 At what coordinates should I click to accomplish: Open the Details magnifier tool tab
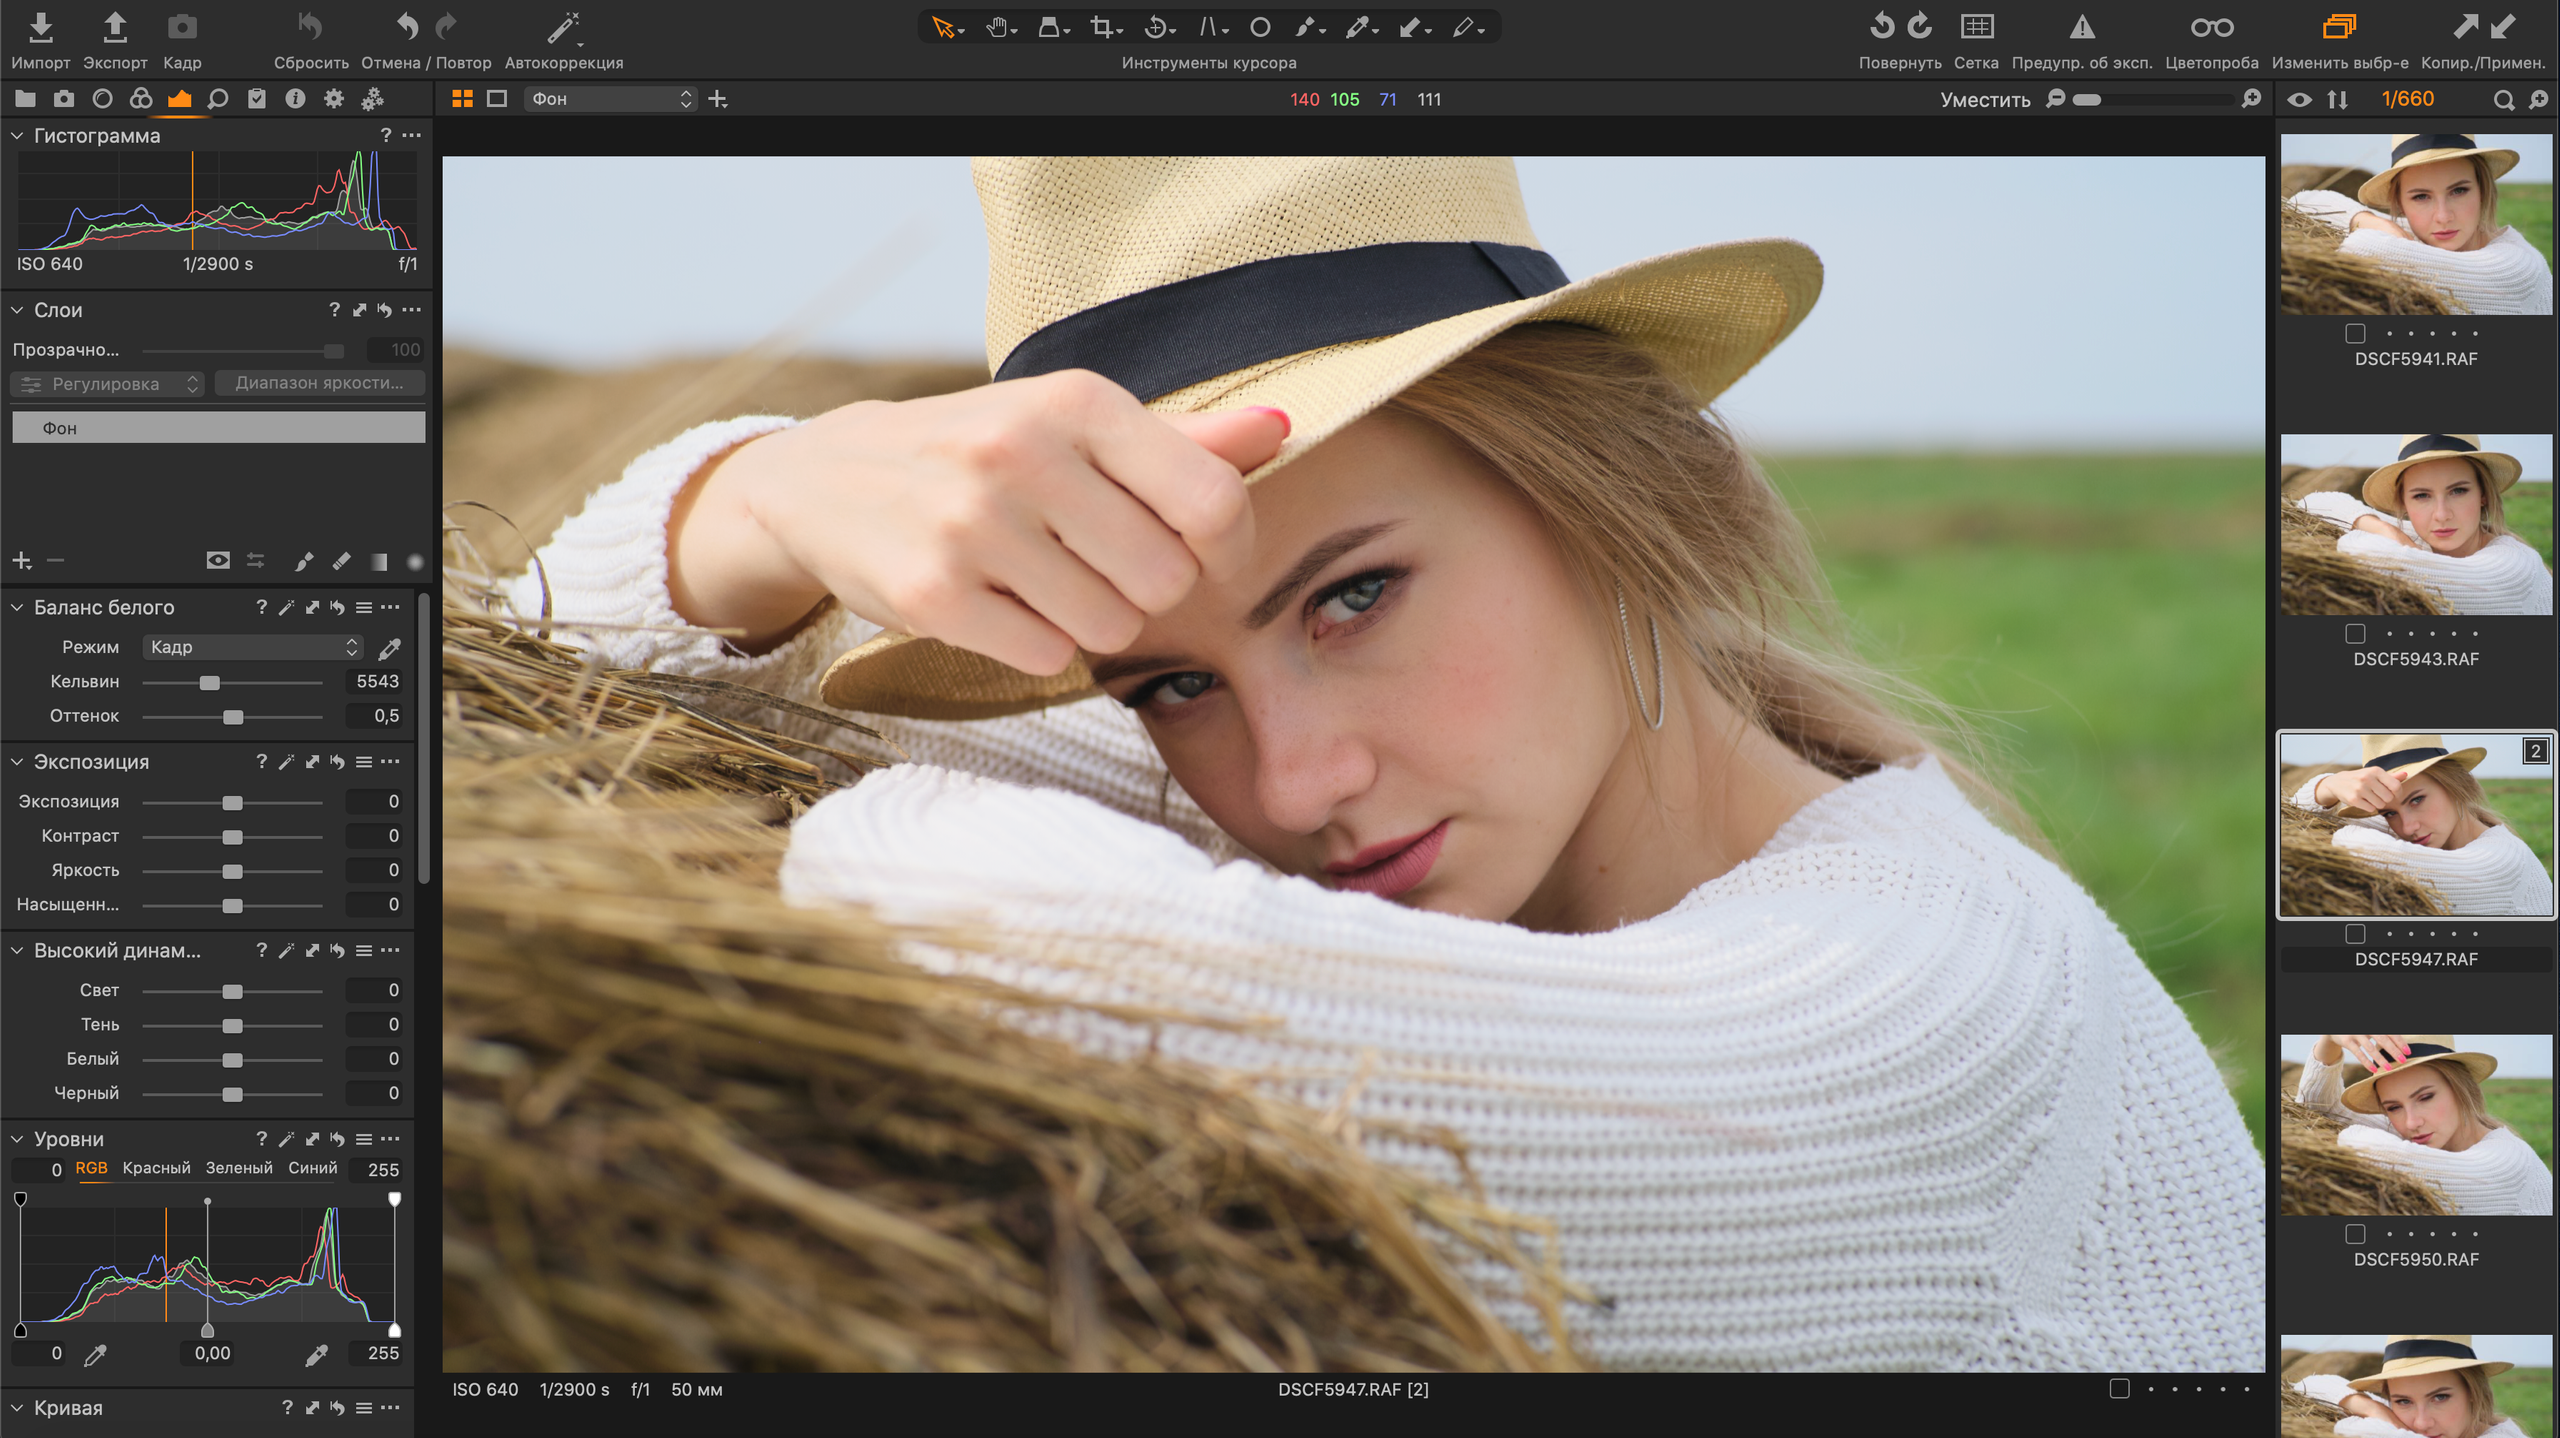(218, 99)
